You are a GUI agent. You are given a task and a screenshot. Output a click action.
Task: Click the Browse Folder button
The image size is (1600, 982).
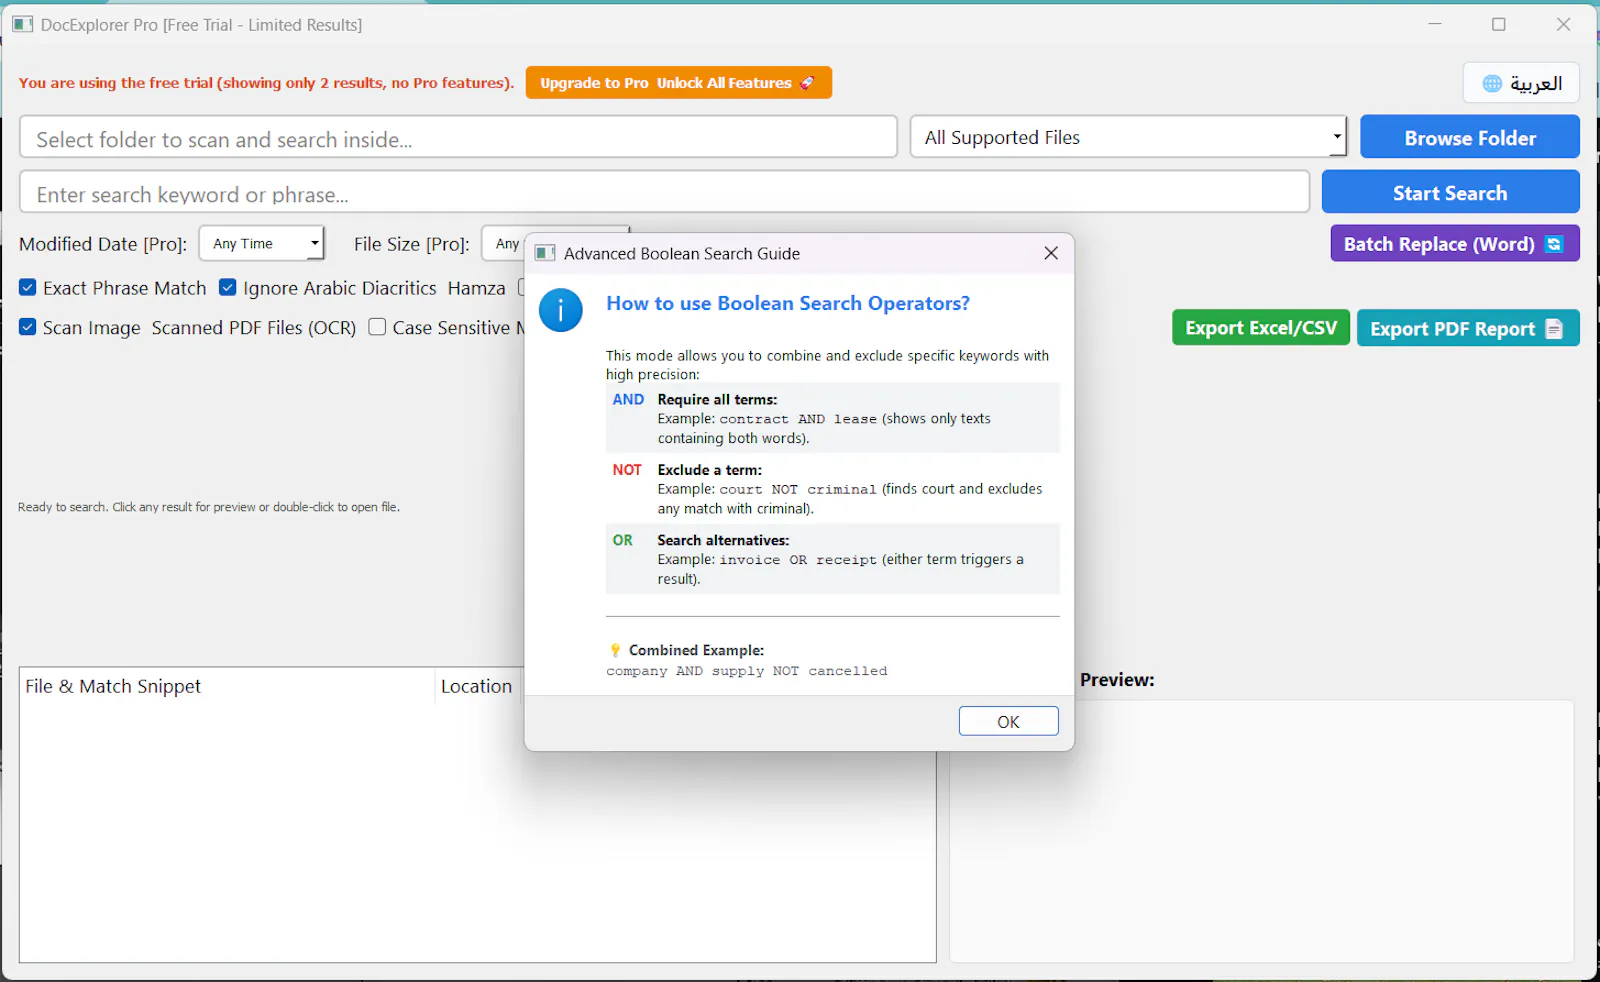(x=1470, y=137)
